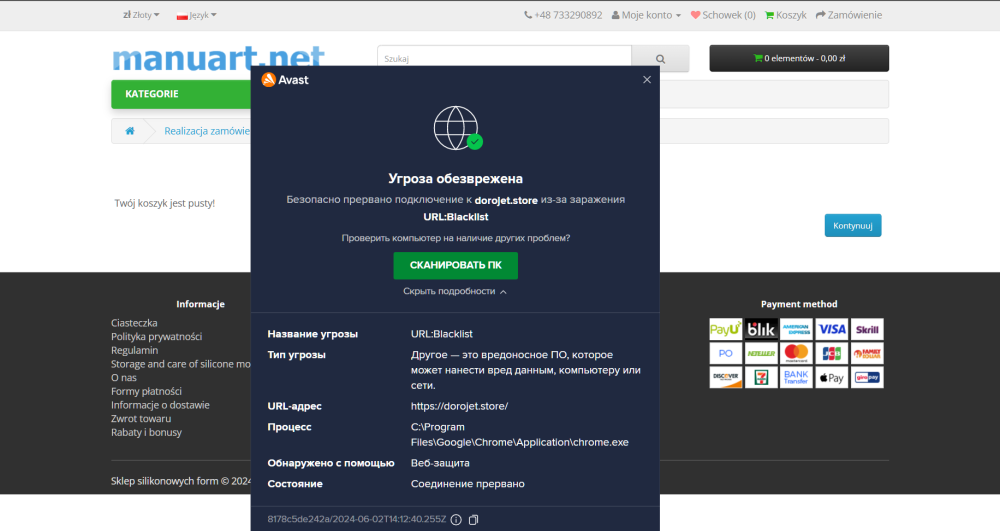This screenshot has width=1000, height=531.
Task: Open the Moje konto dropdown
Action: pos(646,15)
